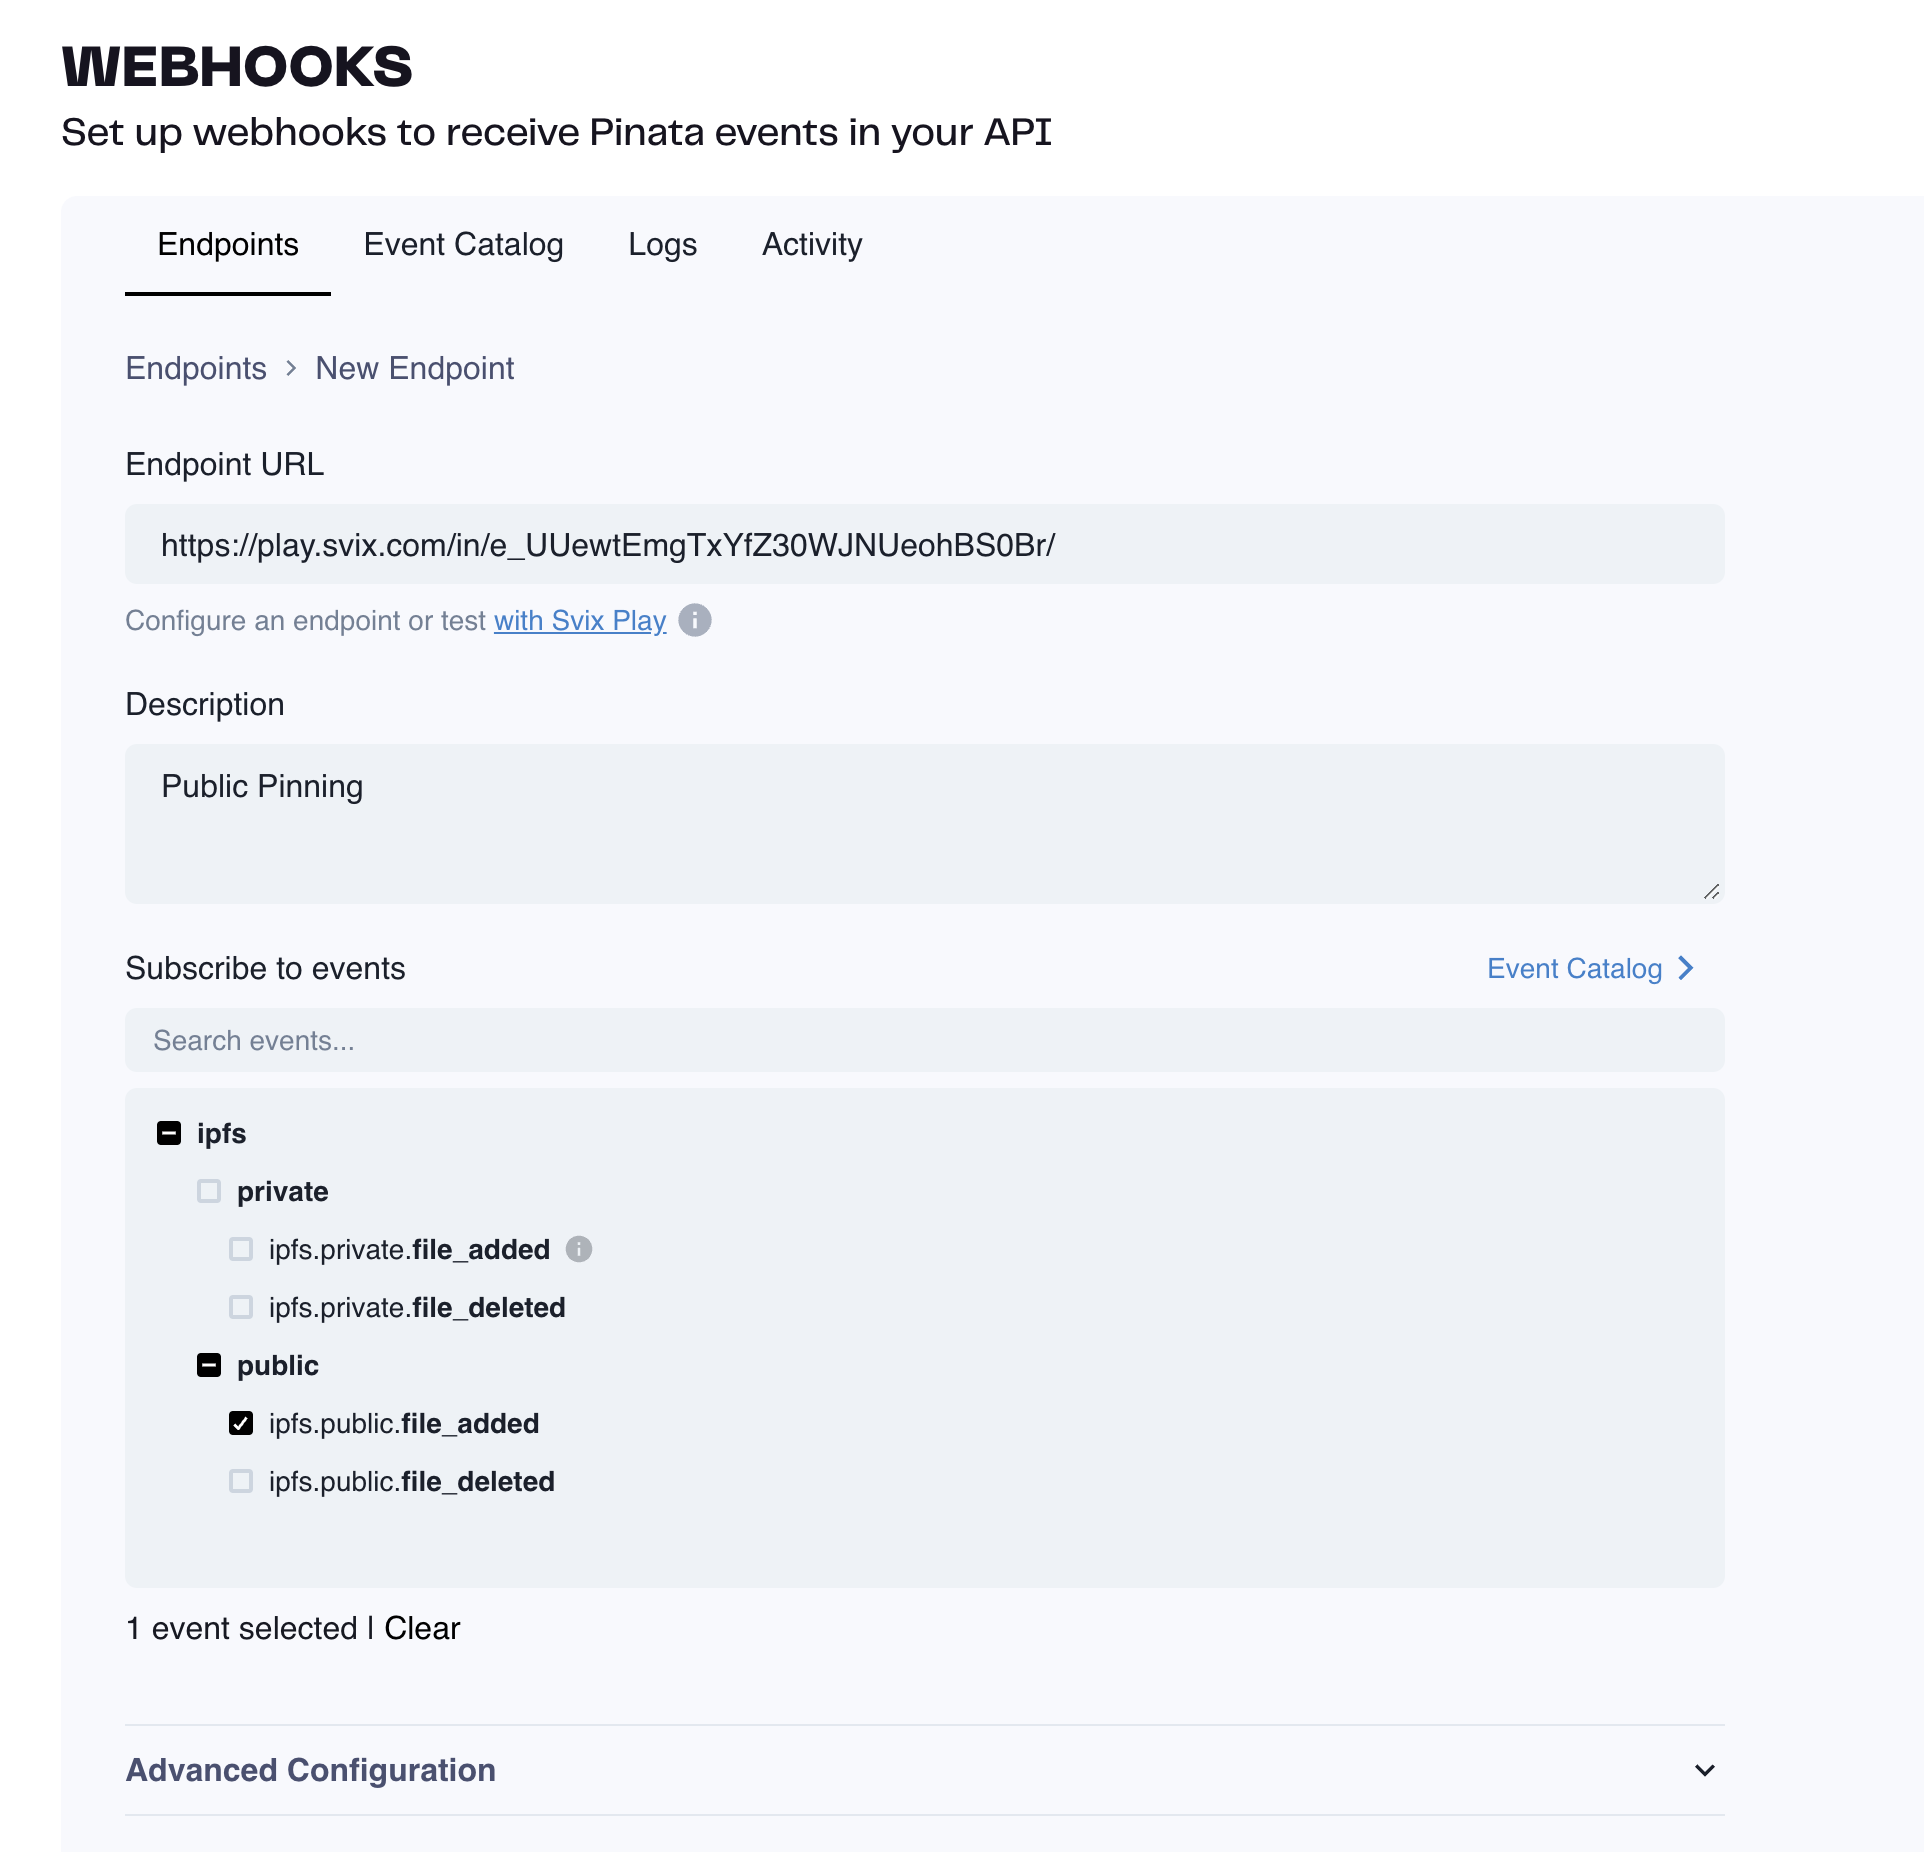Clear the selected events
1924x1852 pixels.
click(x=422, y=1628)
